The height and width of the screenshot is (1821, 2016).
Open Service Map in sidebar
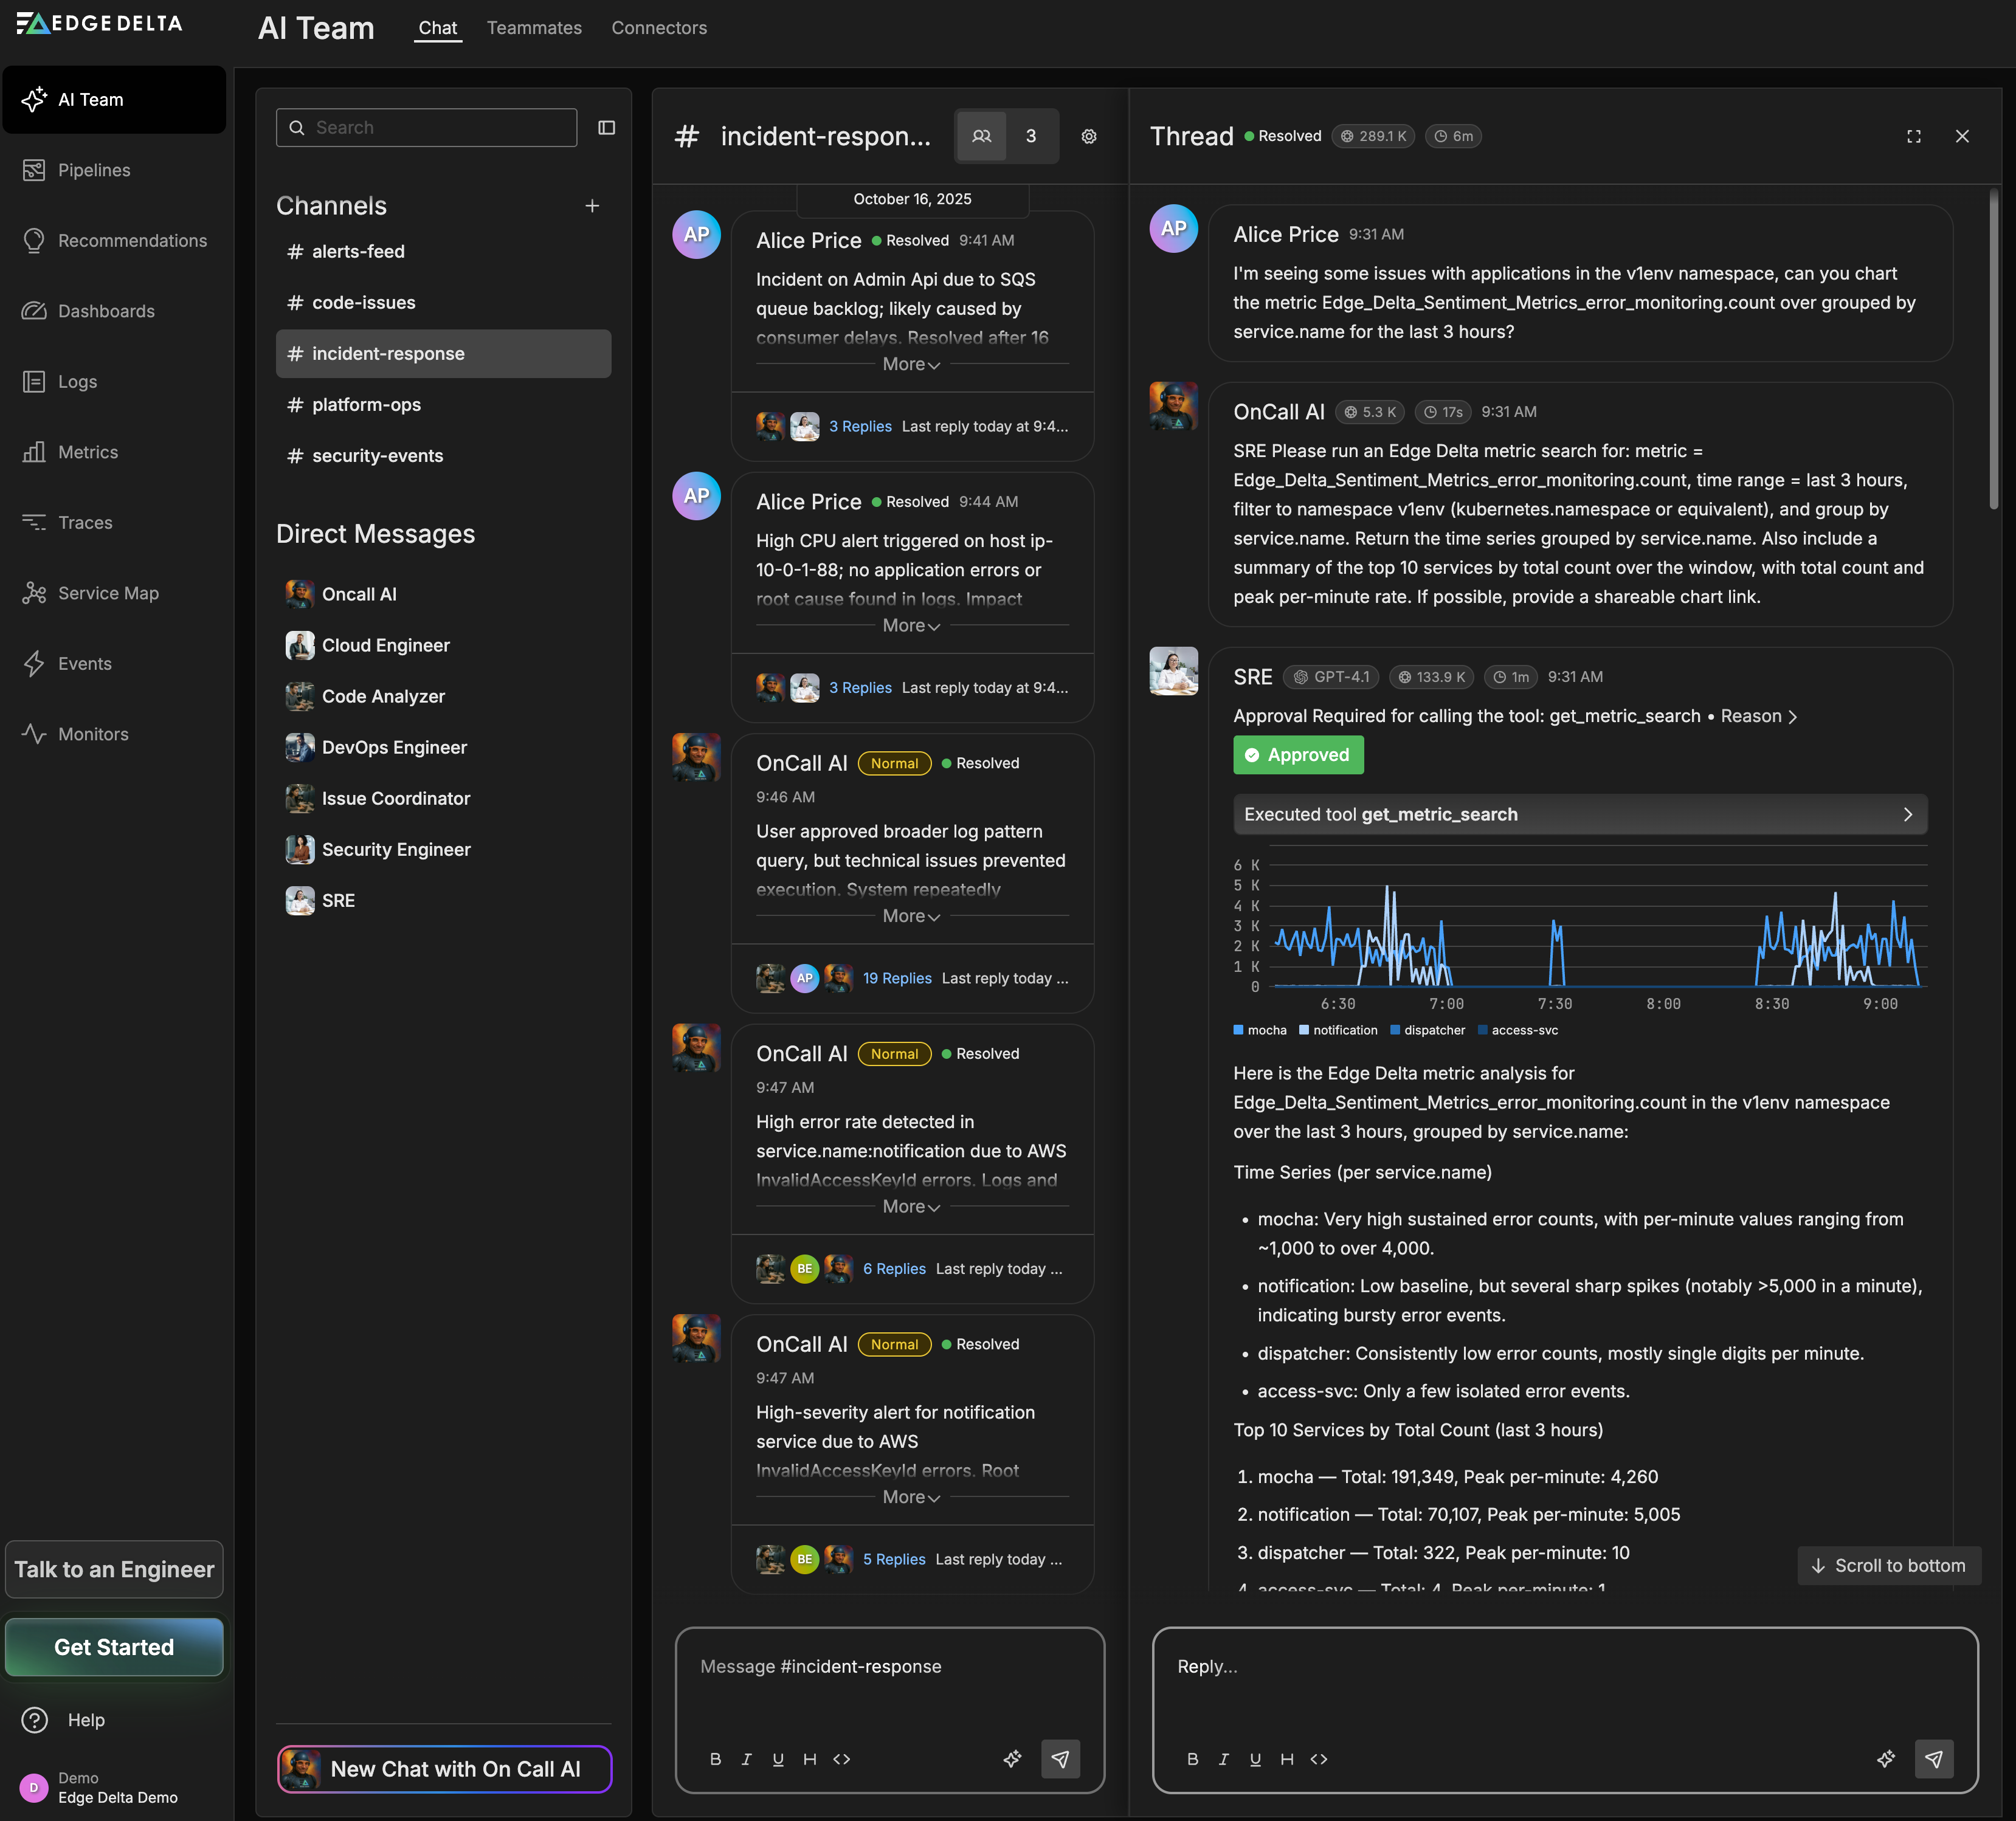108,593
